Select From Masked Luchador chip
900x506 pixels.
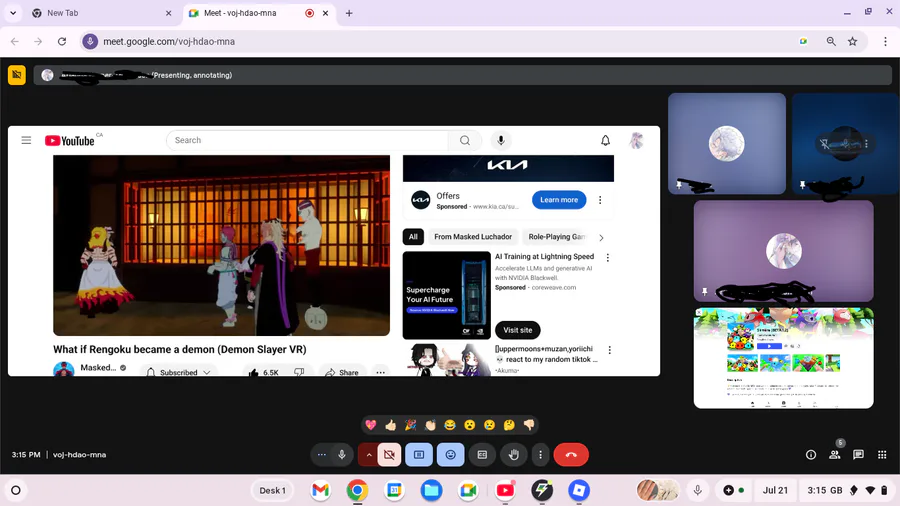click(x=473, y=237)
